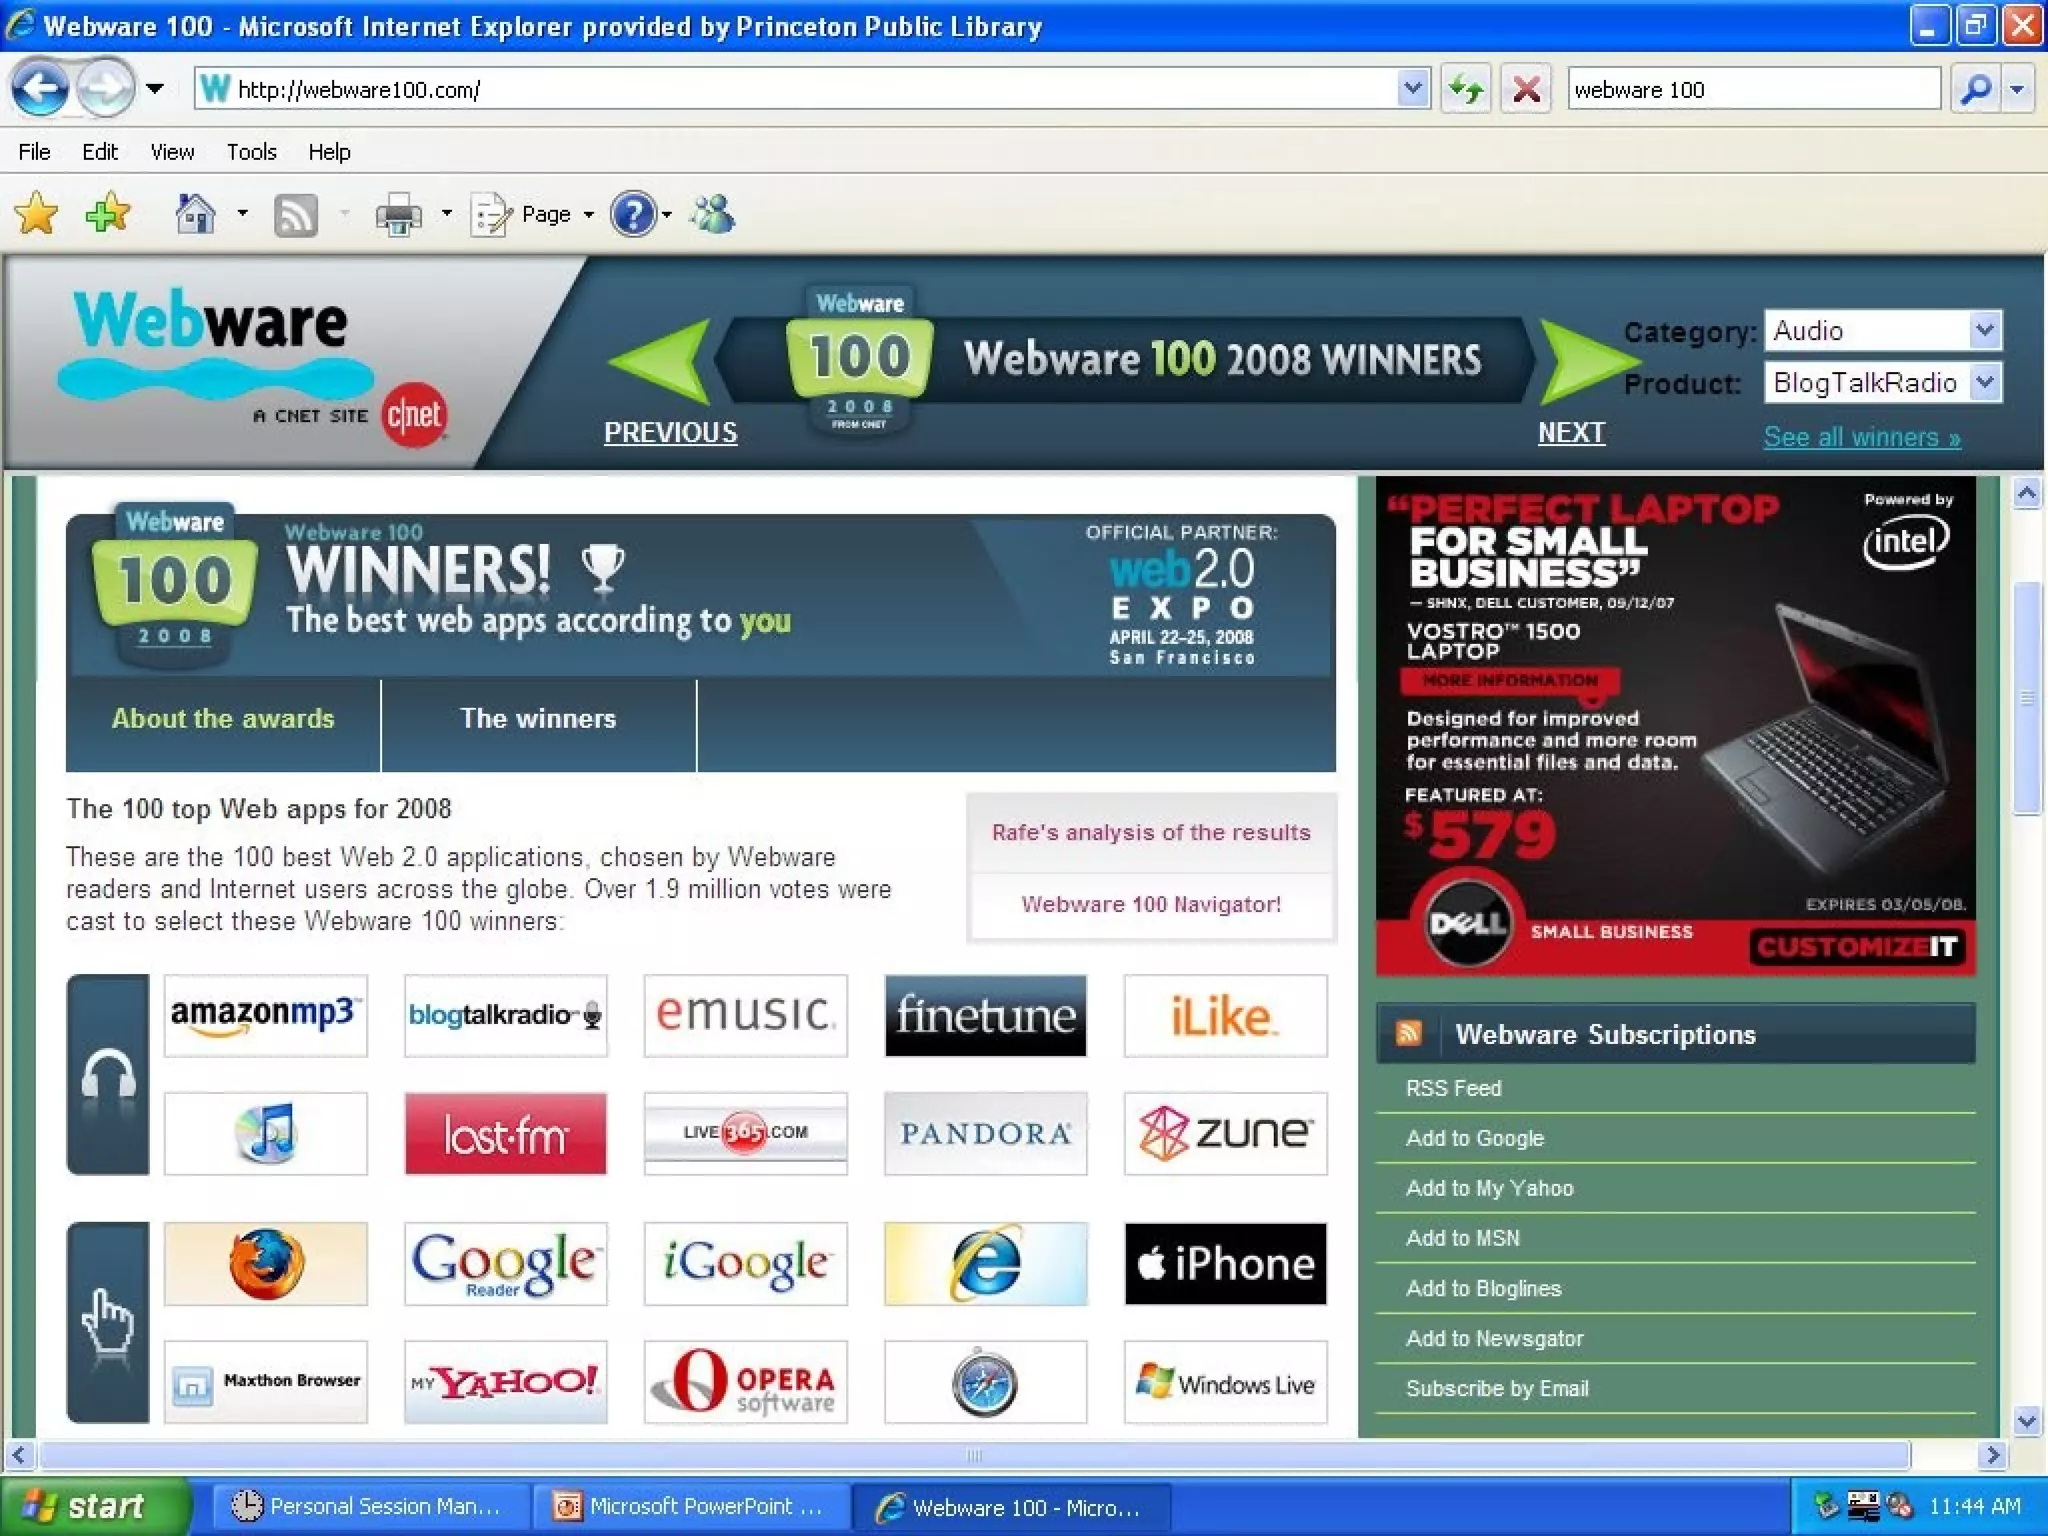Click the RSS feeds toolbar icon
The height and width of the screenshot is (1536, 2048).
295,215
